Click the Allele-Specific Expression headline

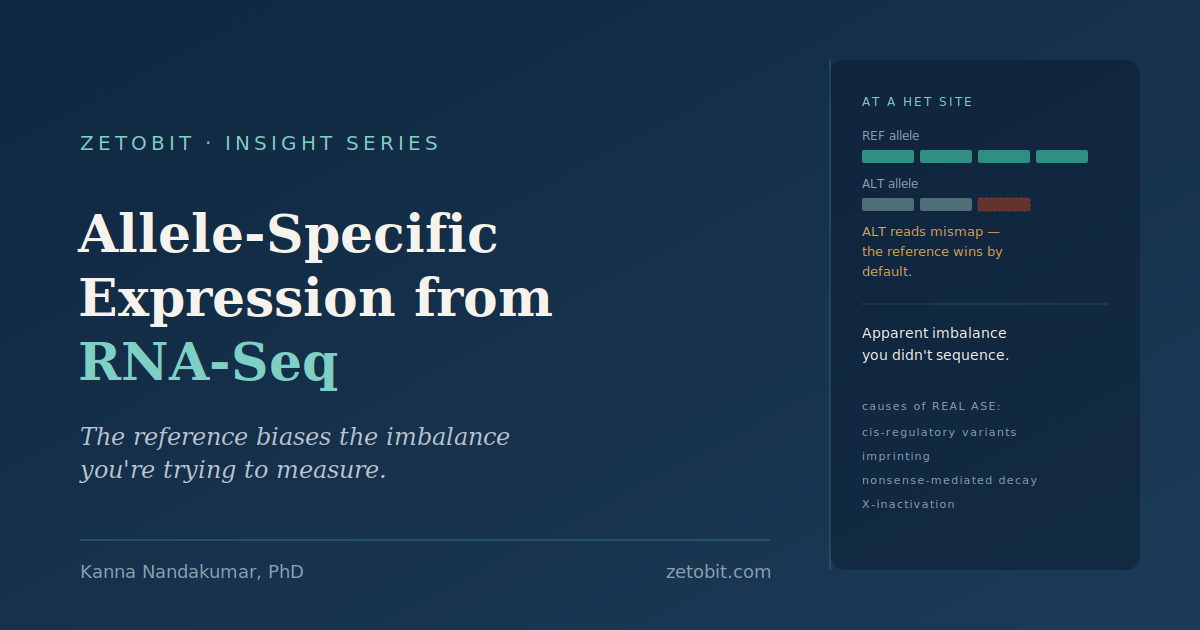(x=315, y=265)
